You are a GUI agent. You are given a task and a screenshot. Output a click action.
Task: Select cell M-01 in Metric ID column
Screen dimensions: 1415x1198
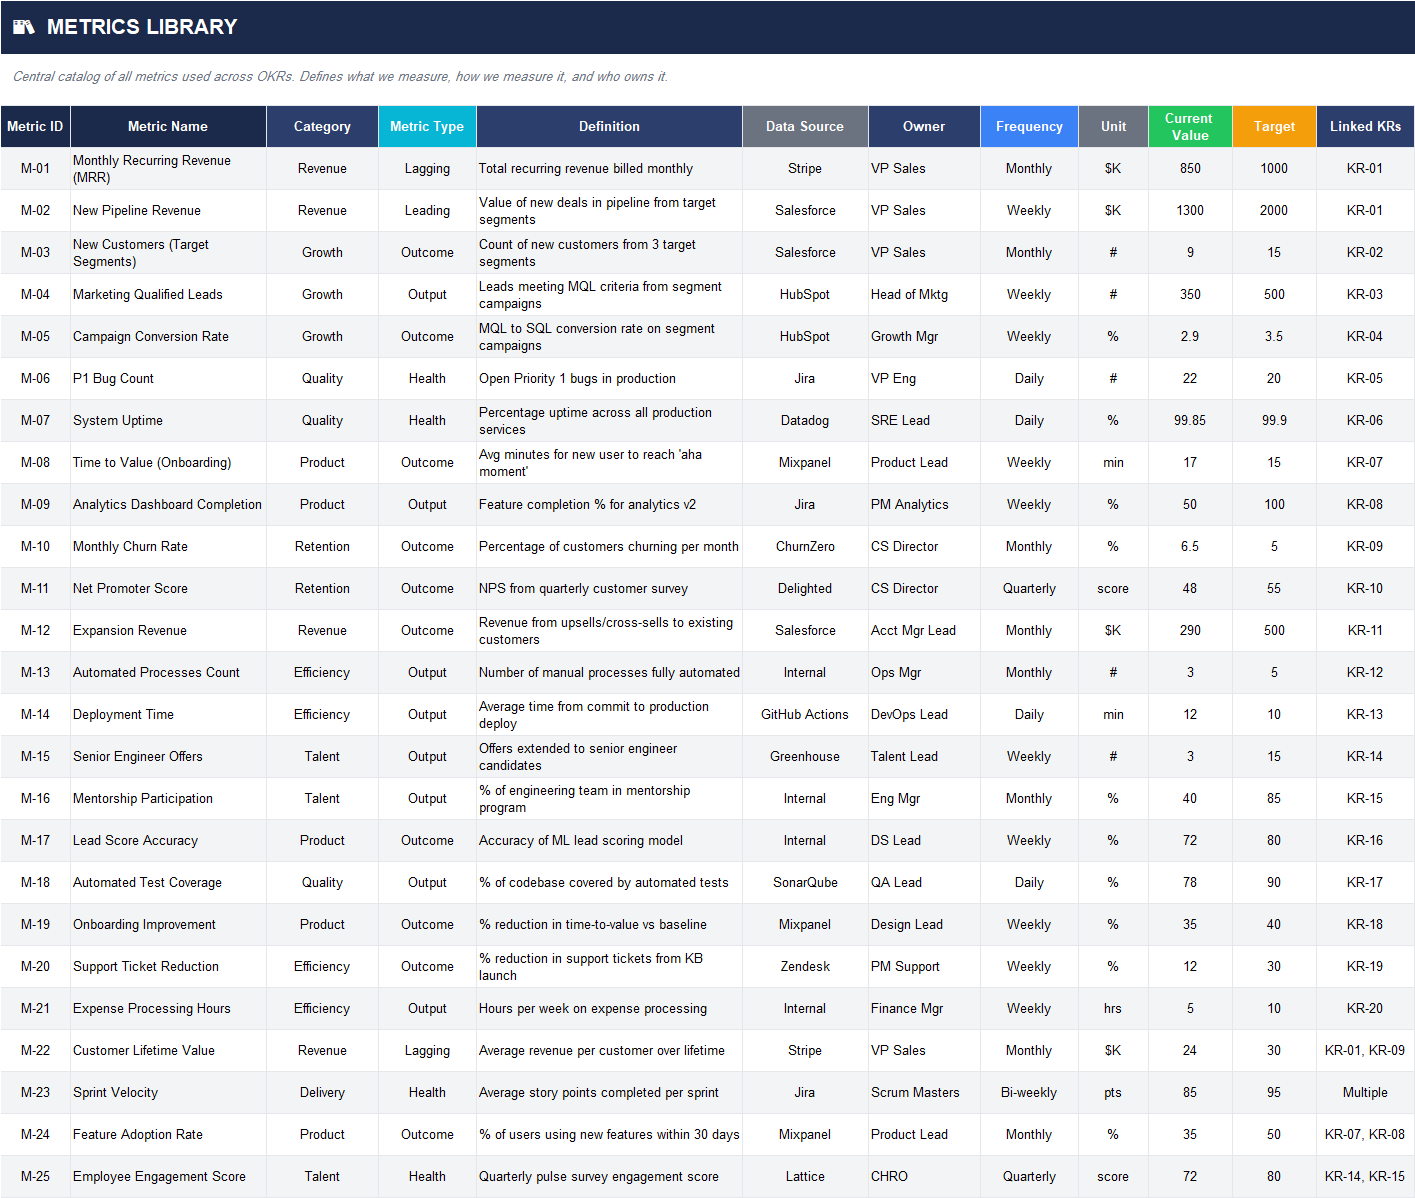click(35, 168)
